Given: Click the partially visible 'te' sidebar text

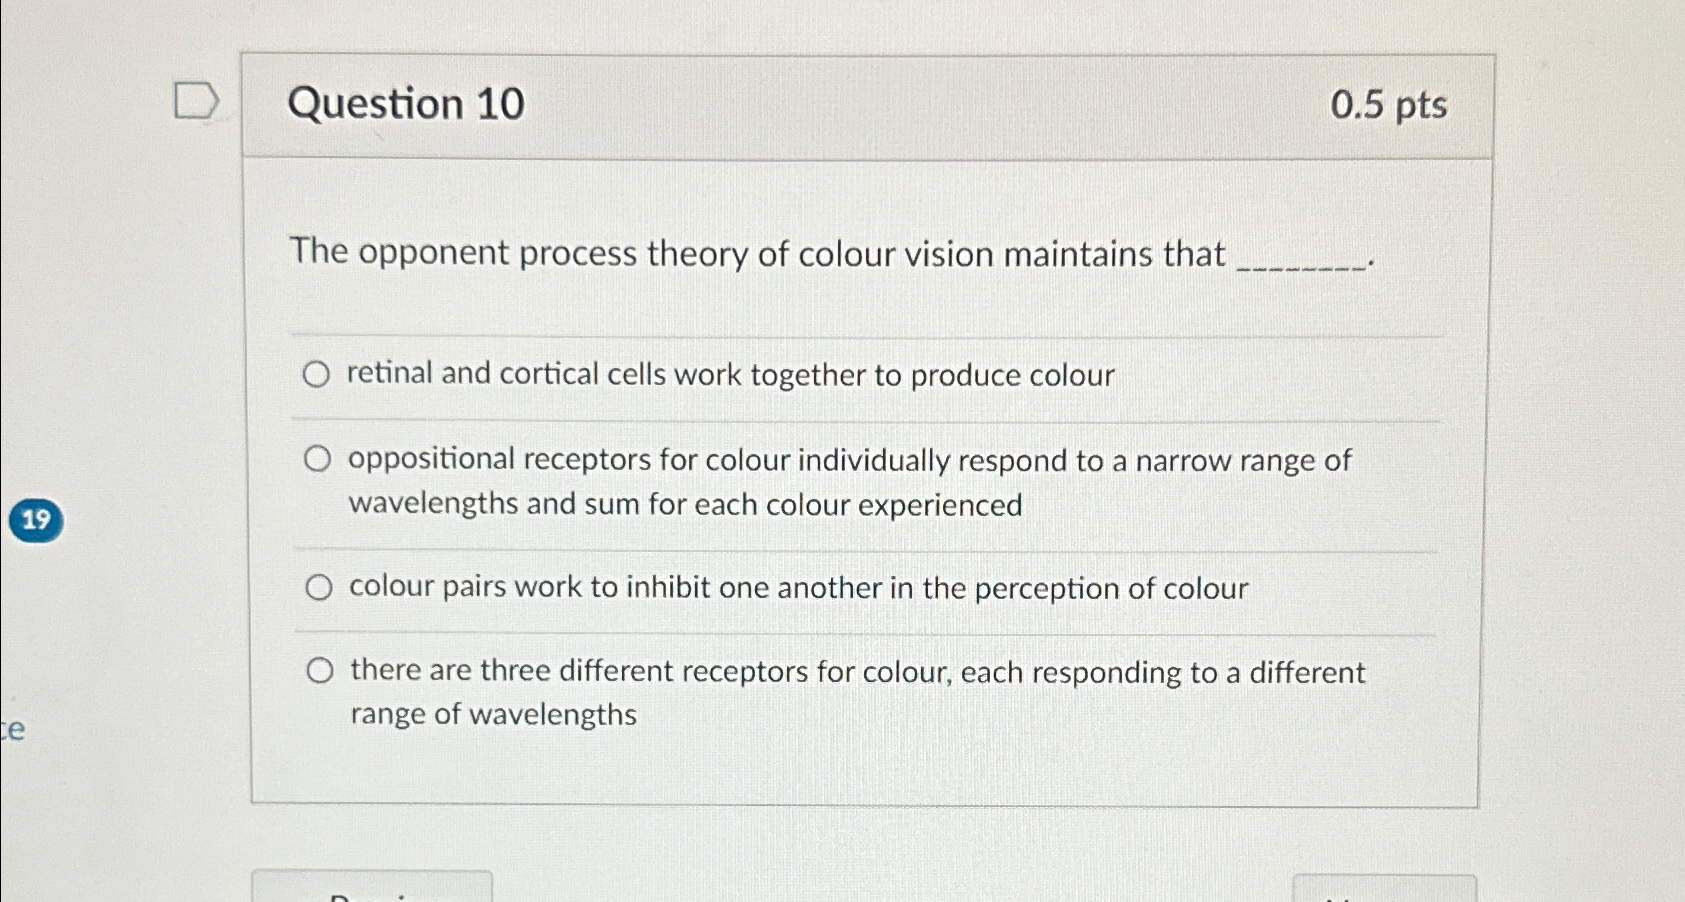Looking at the screenshot, I should [12, 729].
